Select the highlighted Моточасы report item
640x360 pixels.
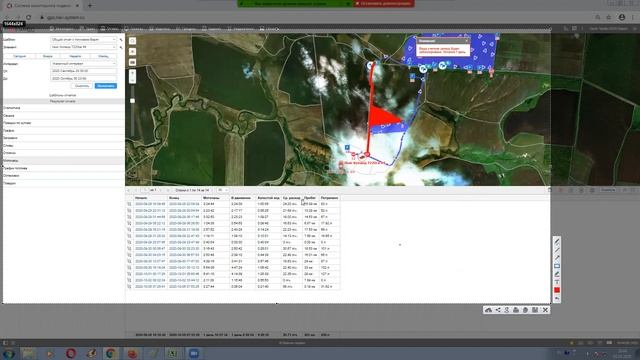63,161
